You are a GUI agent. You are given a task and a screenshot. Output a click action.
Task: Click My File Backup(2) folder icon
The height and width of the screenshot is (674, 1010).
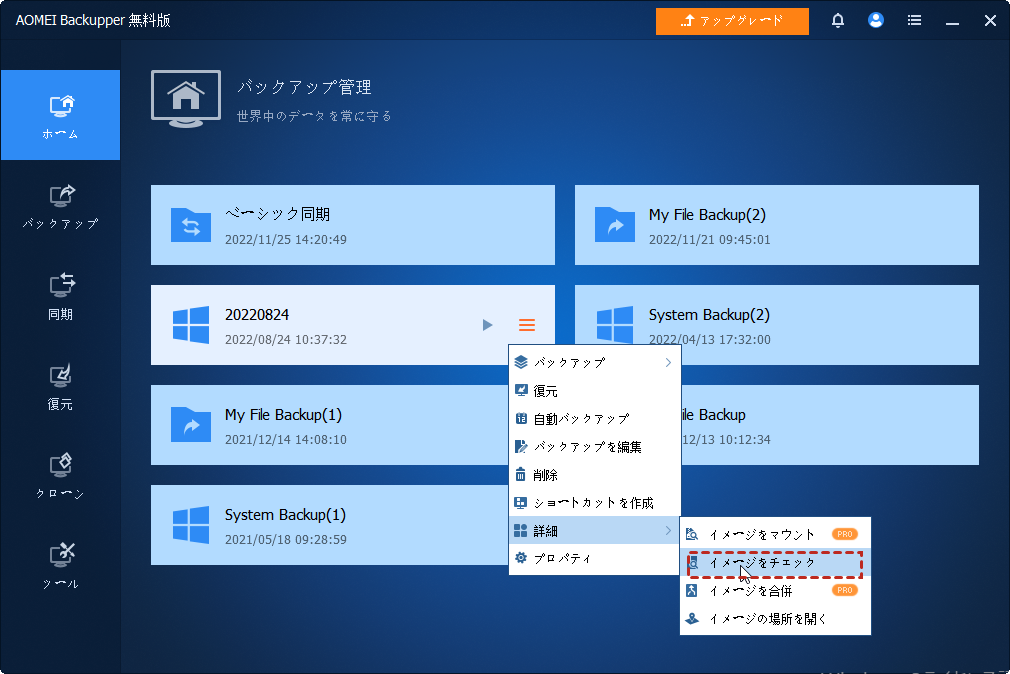tap(615, 225)
